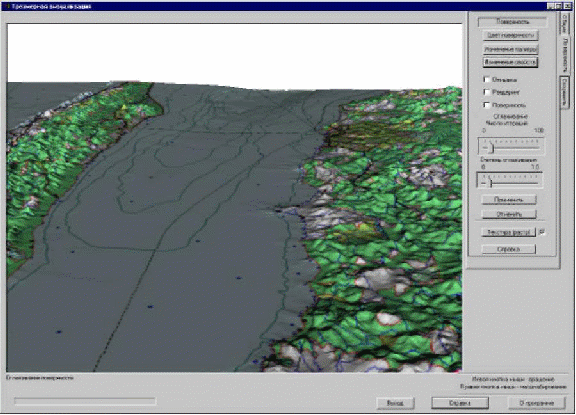The height and width of the screenshot is (415, 576).
Task: Click the iterations count slider (0–100)
Action: (x=511, y=146)
